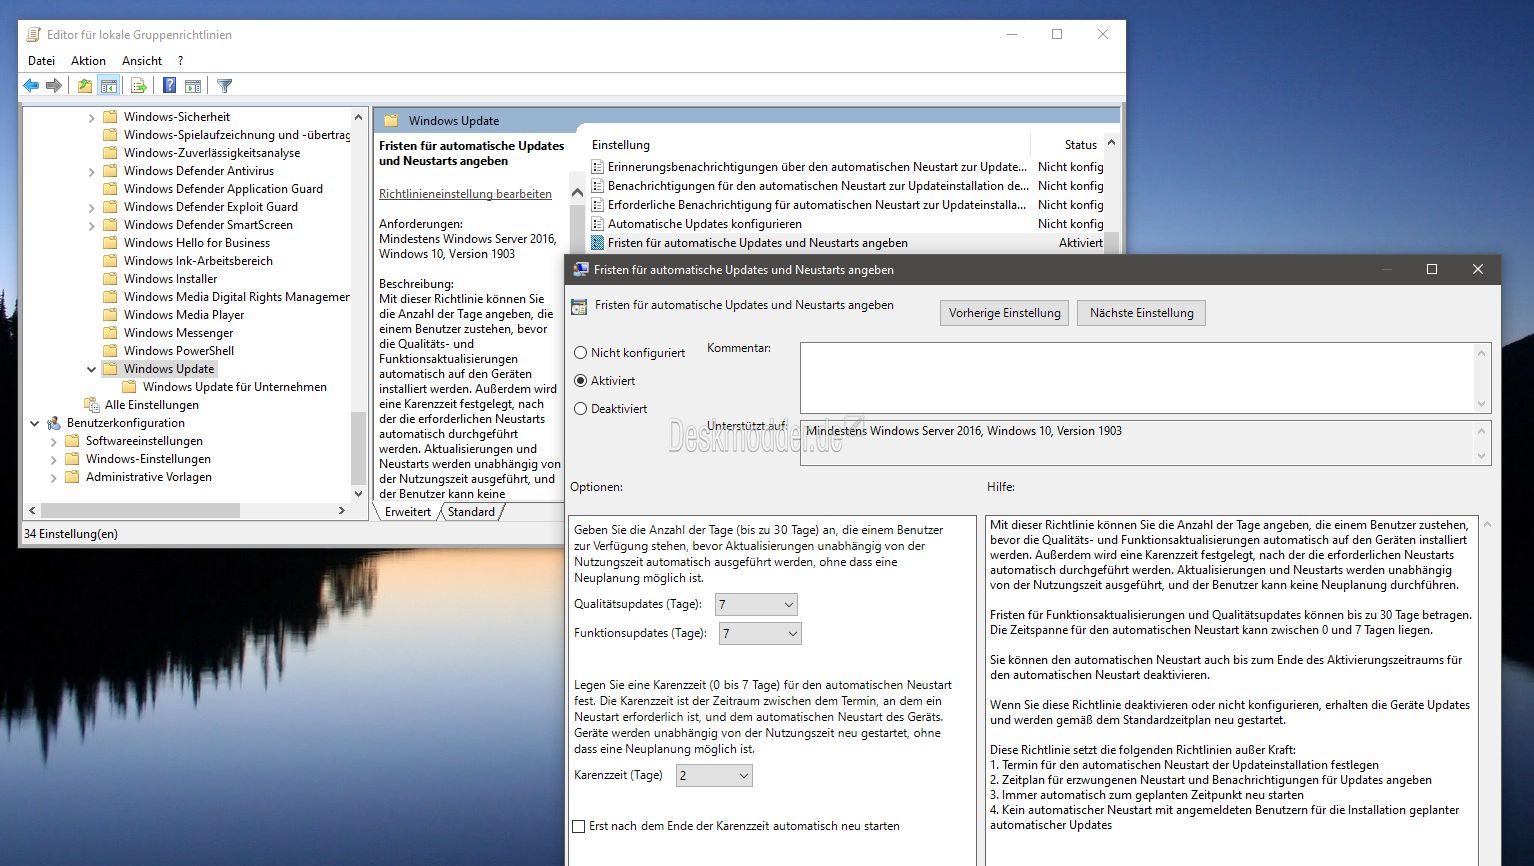This screenshot has width=1534, height=866.
Task: Click the Windows Media Player folder icon
Action: [110, 315]
